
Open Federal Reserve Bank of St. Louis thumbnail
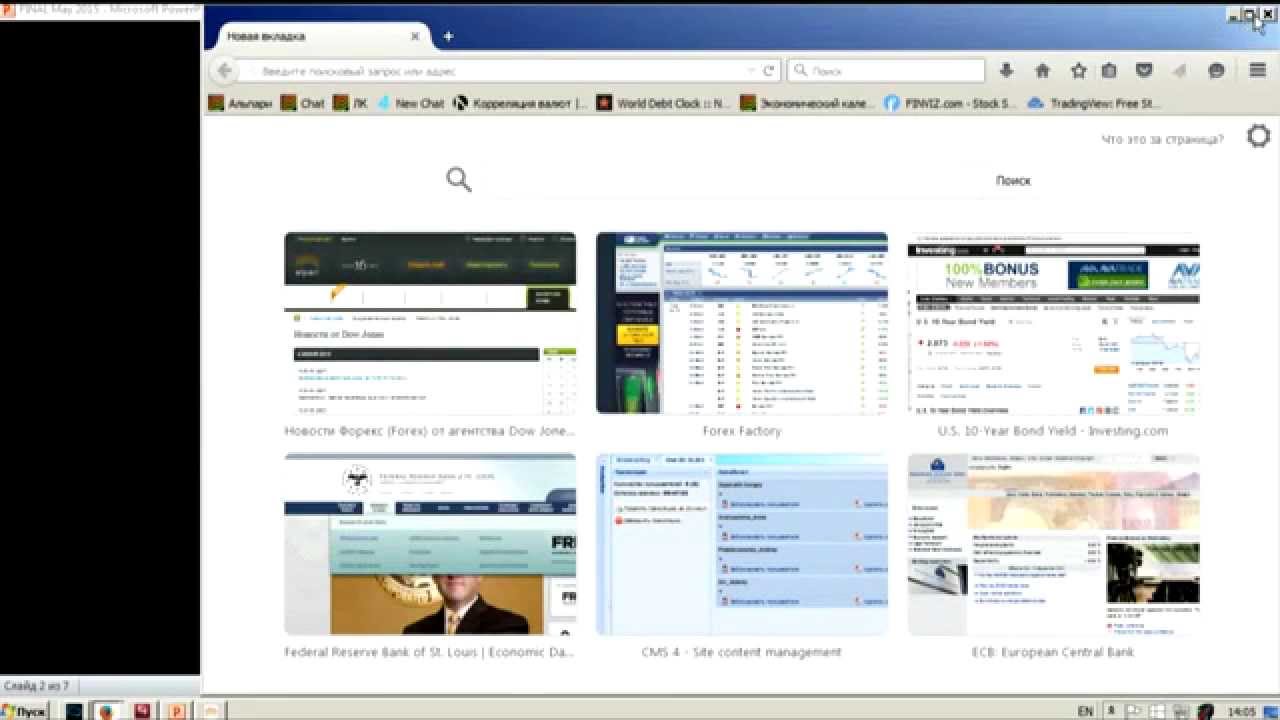point(430,544)
